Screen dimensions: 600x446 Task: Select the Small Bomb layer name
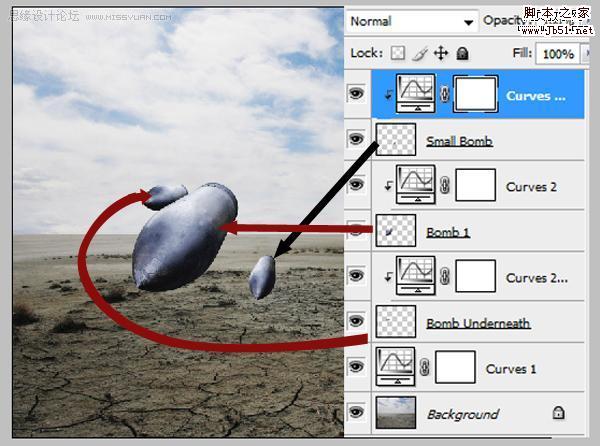click(459, 141)
